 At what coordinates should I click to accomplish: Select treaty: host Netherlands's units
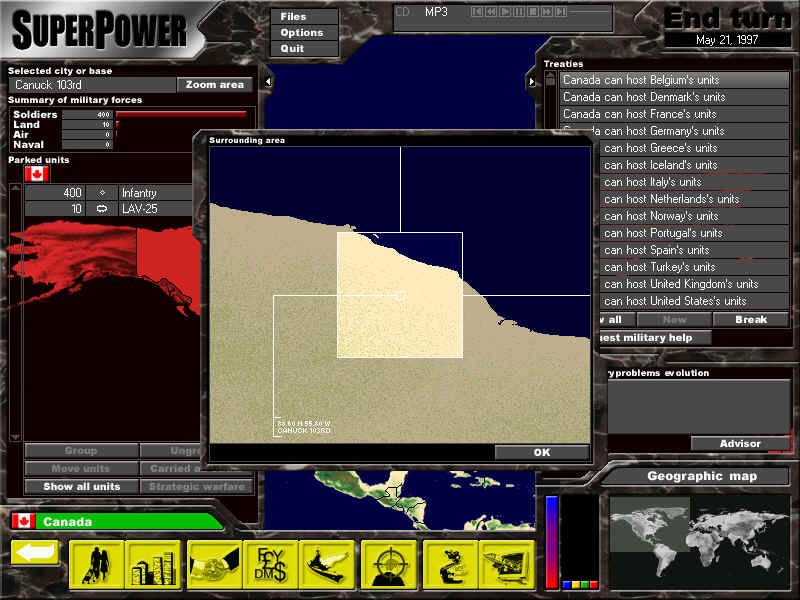(x=694, y=199)
